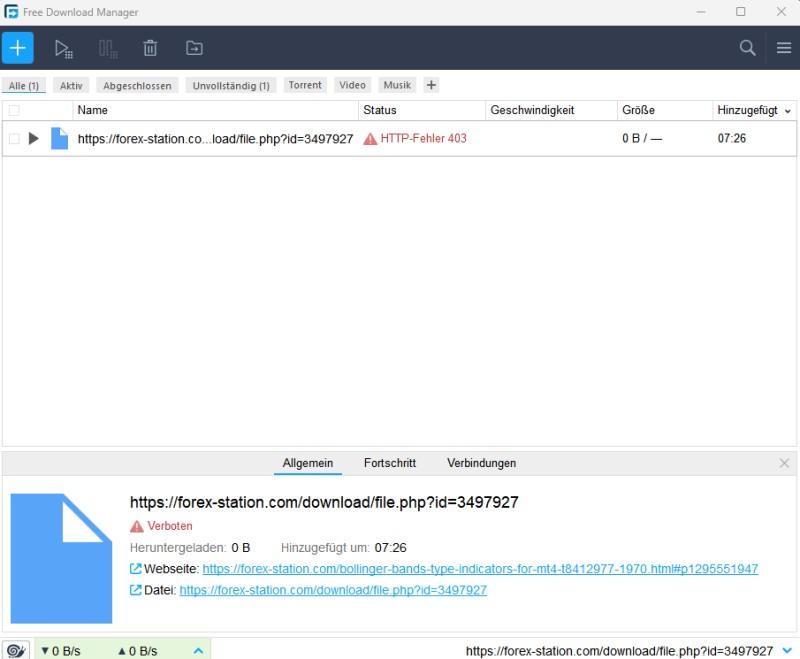Click the upload speed 0 B/s indicator

[x=138, y=651]
